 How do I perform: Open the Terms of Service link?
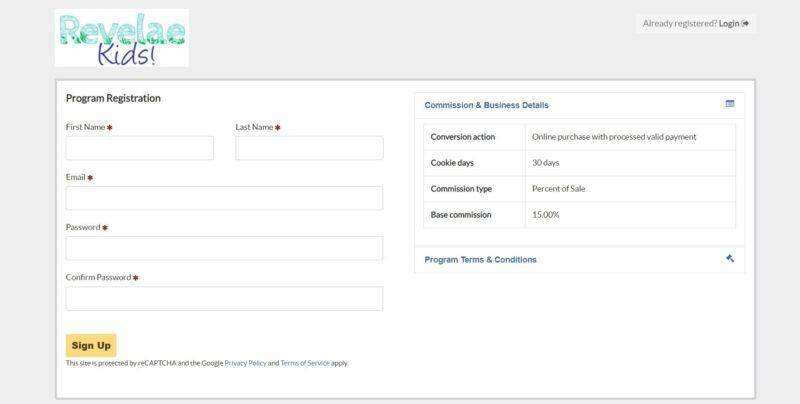click(x=305, y=363)
